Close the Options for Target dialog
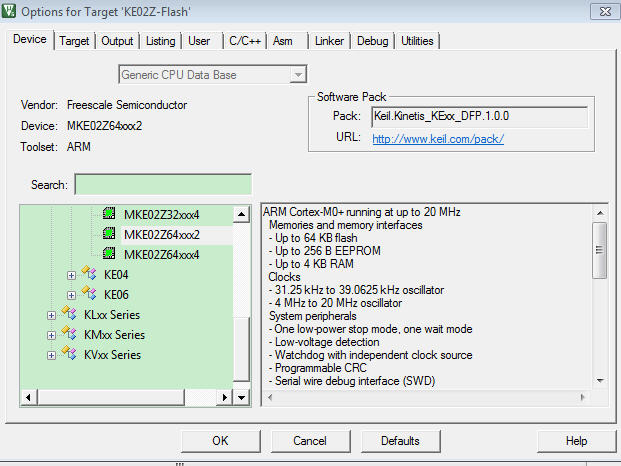The image size is (621, 466). coord(605,11)
